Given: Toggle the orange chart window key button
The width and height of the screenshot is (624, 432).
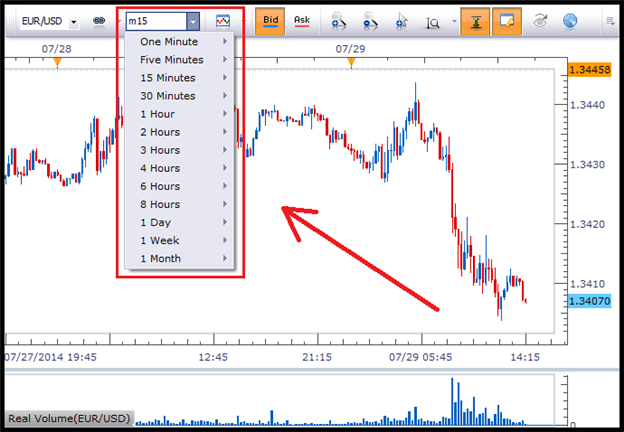Looking at the screenshot, I should pos(507,21).
